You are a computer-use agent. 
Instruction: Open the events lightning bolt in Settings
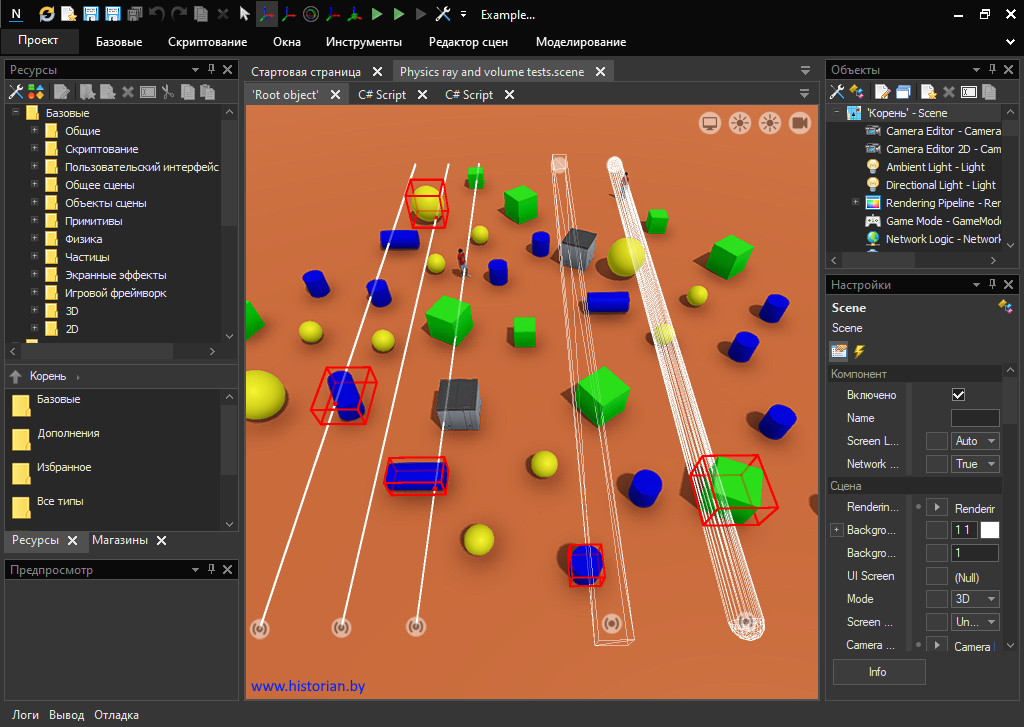[859, 351]
